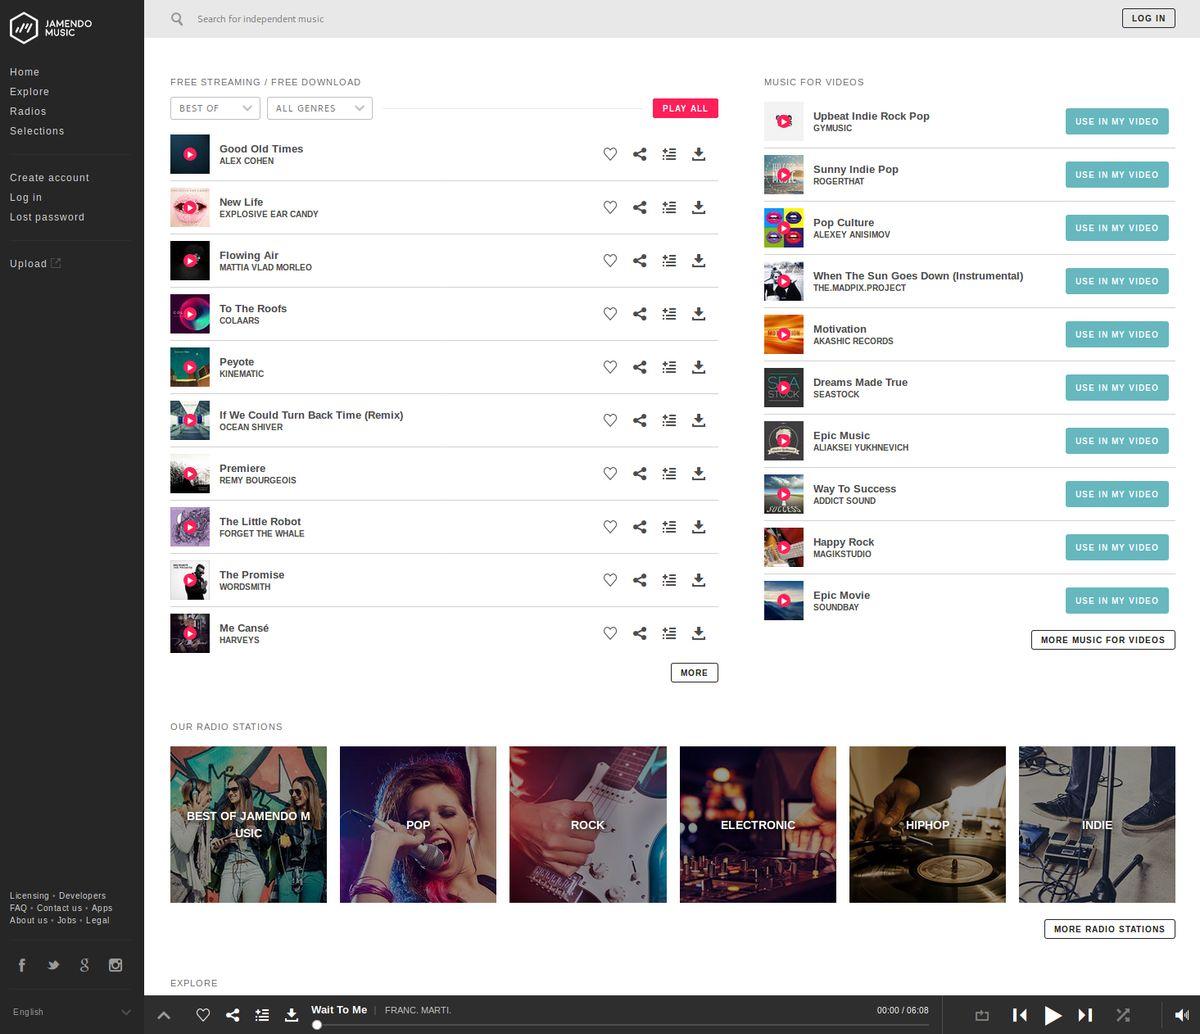
Task: Share the track Good Old Times
Action: coord(640,154)
